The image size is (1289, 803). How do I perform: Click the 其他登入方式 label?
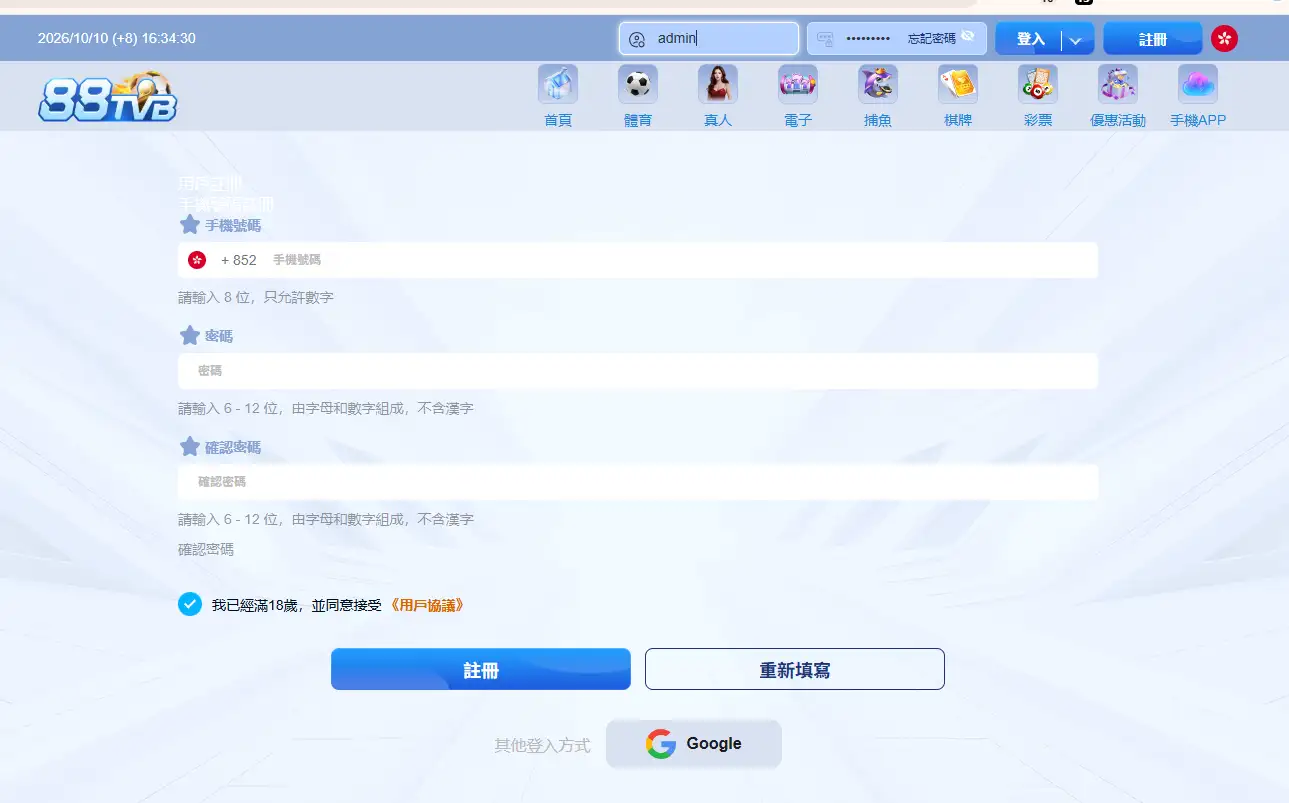[x=542, y=745]
